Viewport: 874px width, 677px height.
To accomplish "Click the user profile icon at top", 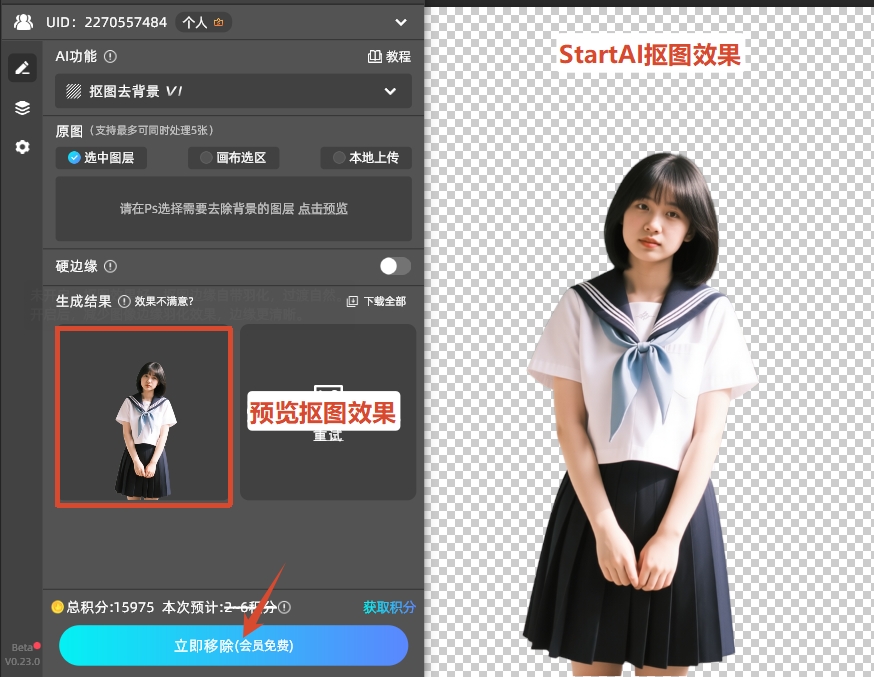I will pyautogui.click(x=23, y=21).
